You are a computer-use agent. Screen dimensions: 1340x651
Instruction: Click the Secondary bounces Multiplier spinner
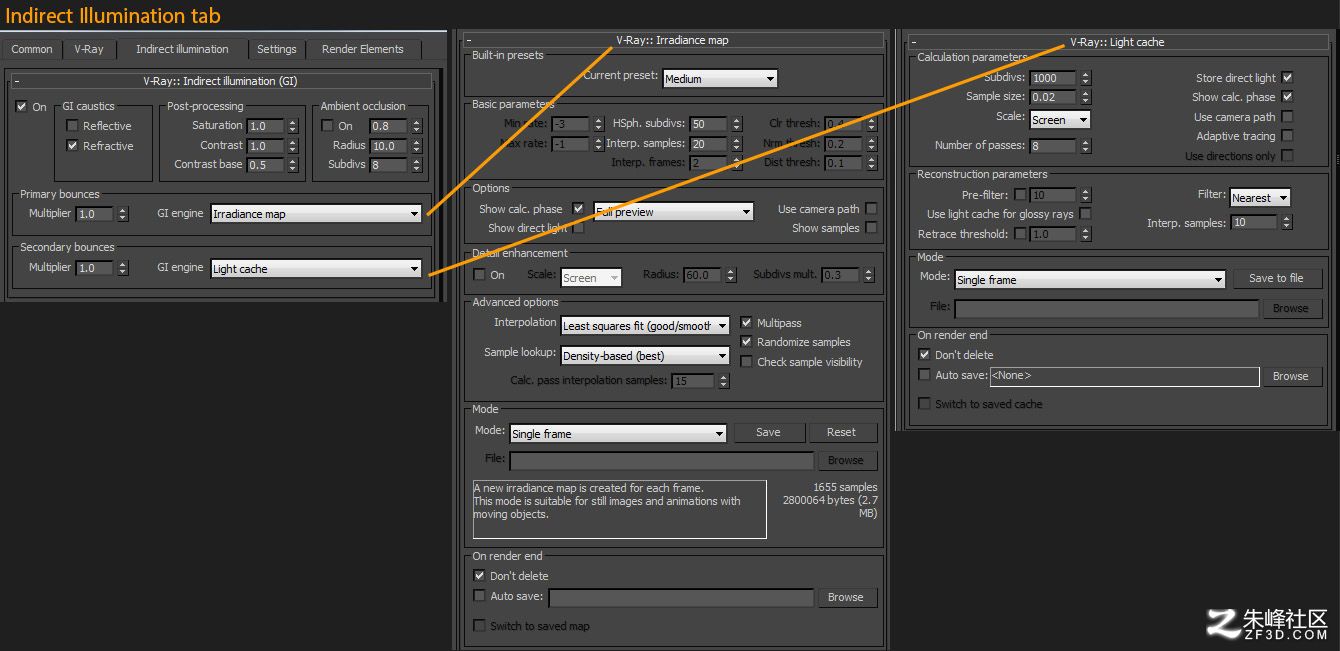pos(123,268)
